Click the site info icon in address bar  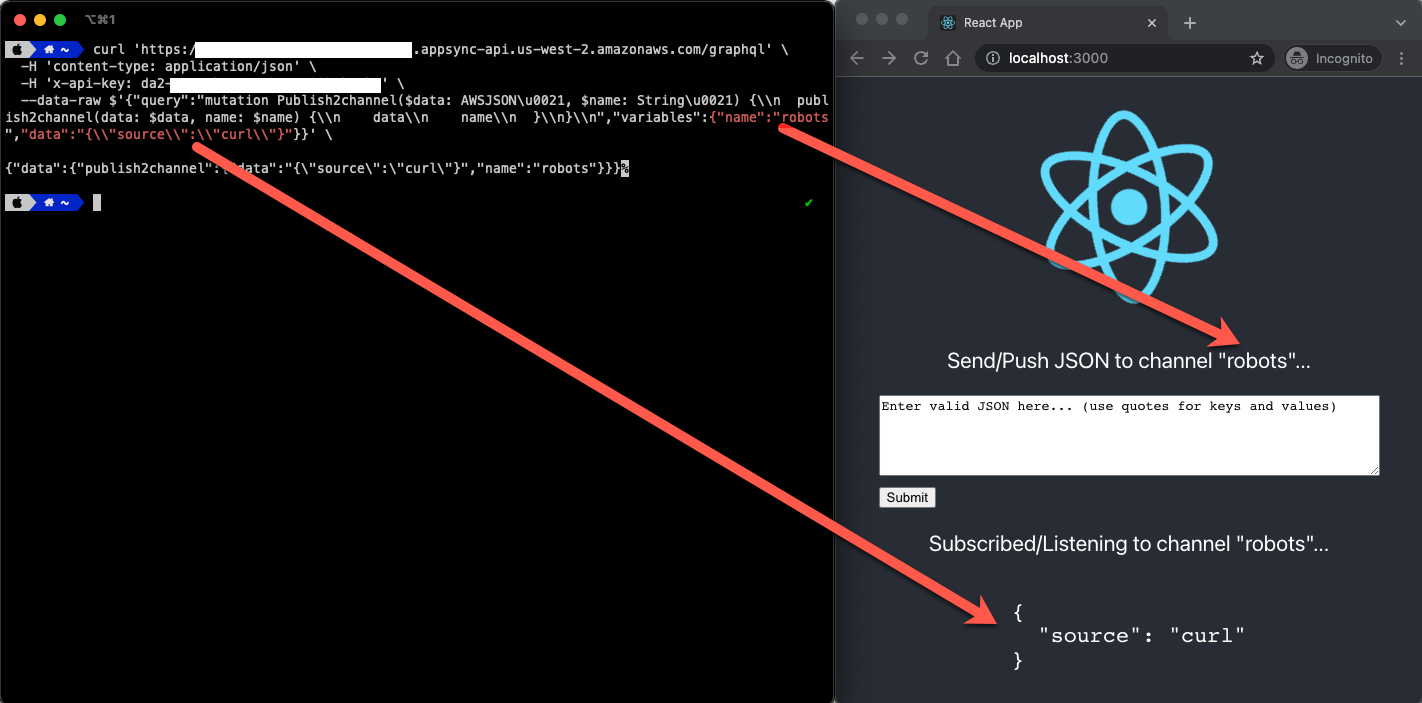point(992,58)
